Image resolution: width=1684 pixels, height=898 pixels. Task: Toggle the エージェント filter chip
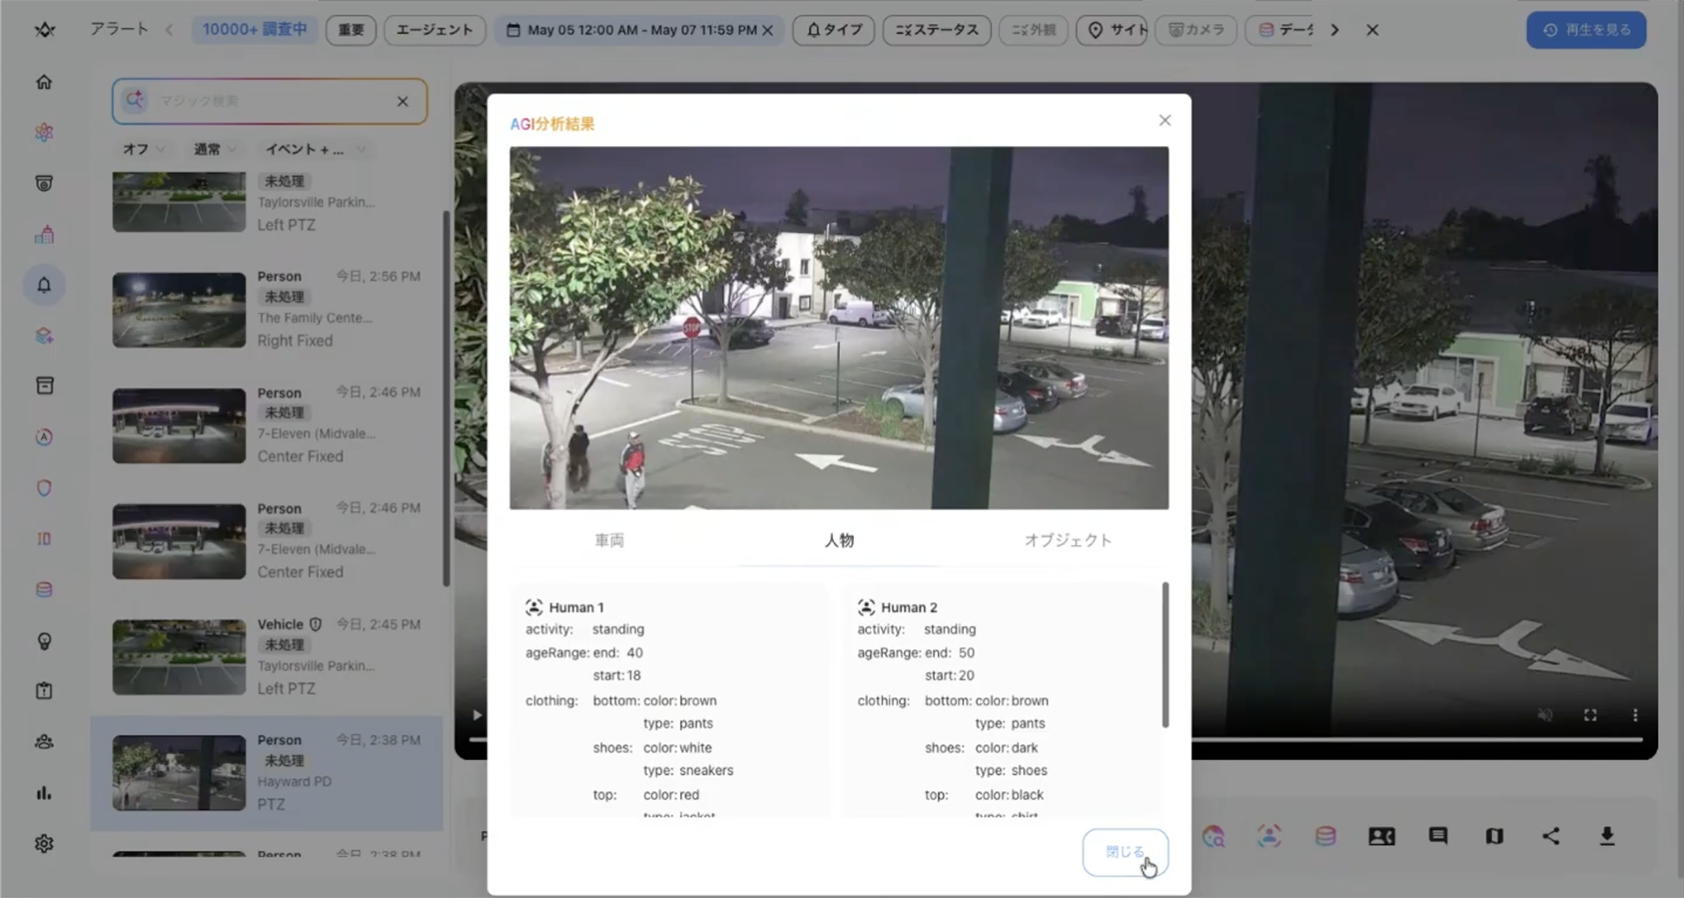435,30
